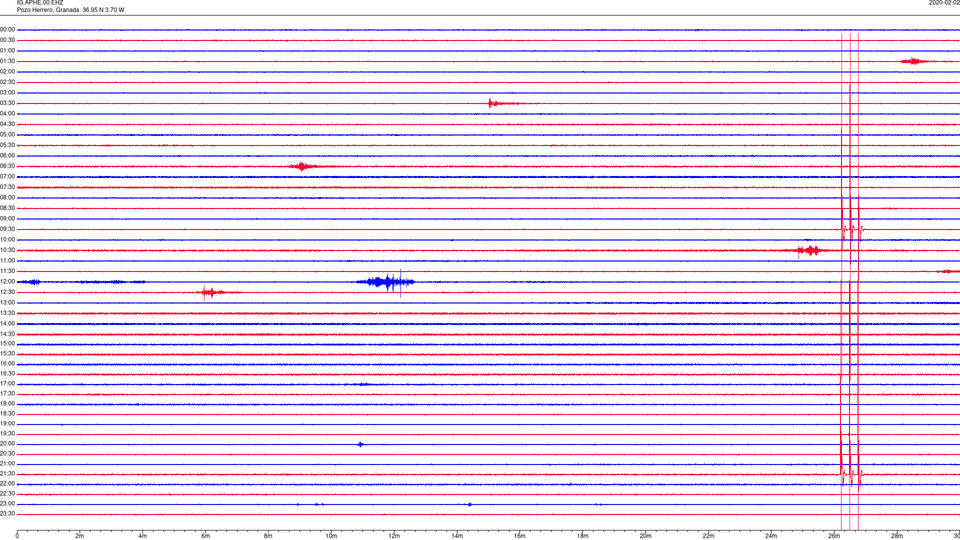This screenshot has height=540, width=960.
Task: Click the 22m axis tick label
Action: (x=708, y=536)
